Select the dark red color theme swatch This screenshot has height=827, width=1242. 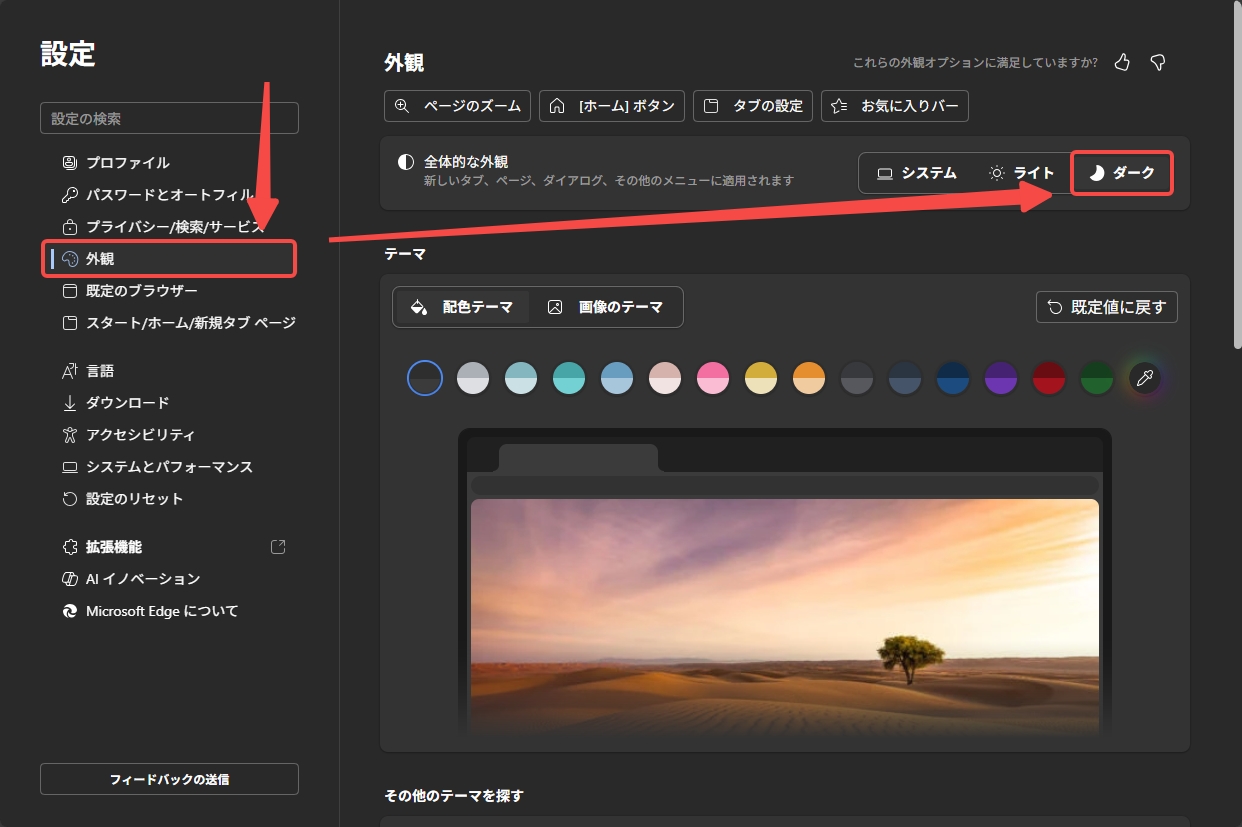coord(1049,378)
